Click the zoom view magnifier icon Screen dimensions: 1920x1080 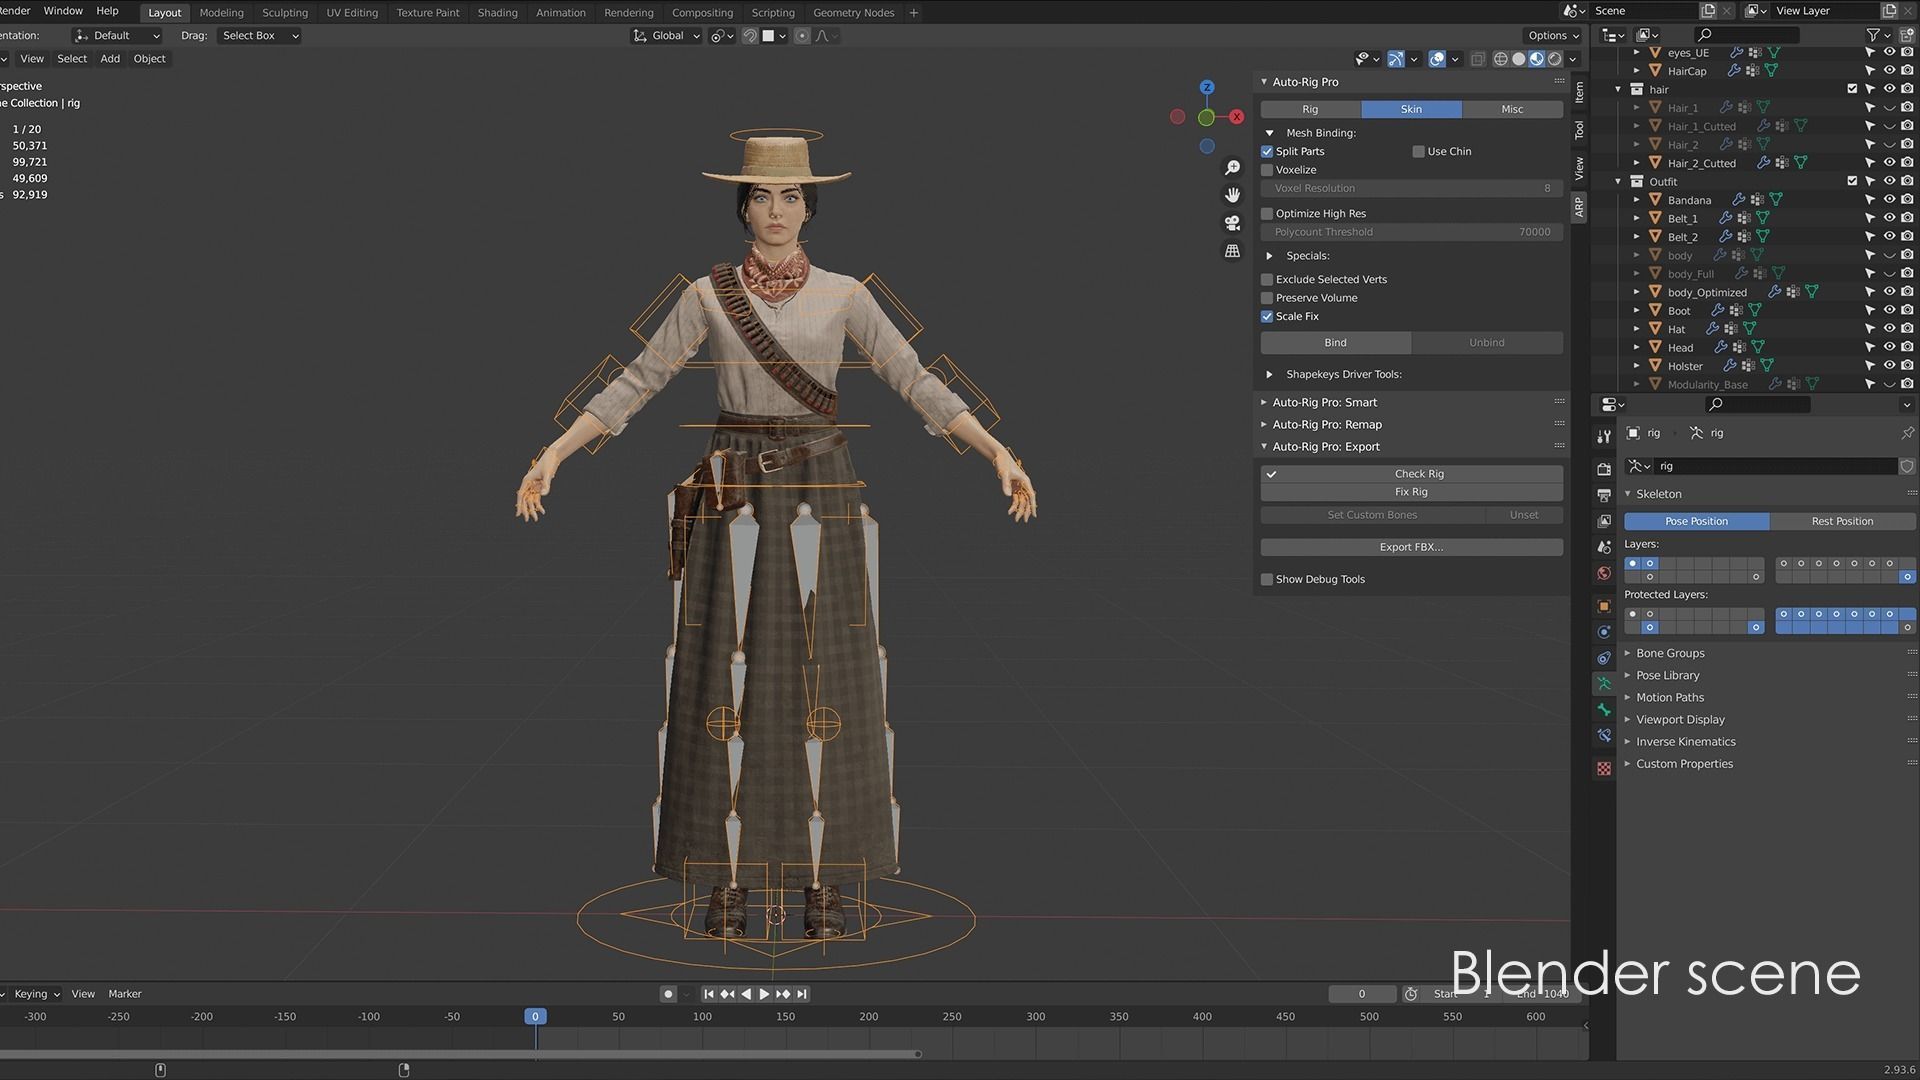(1233, 168)
